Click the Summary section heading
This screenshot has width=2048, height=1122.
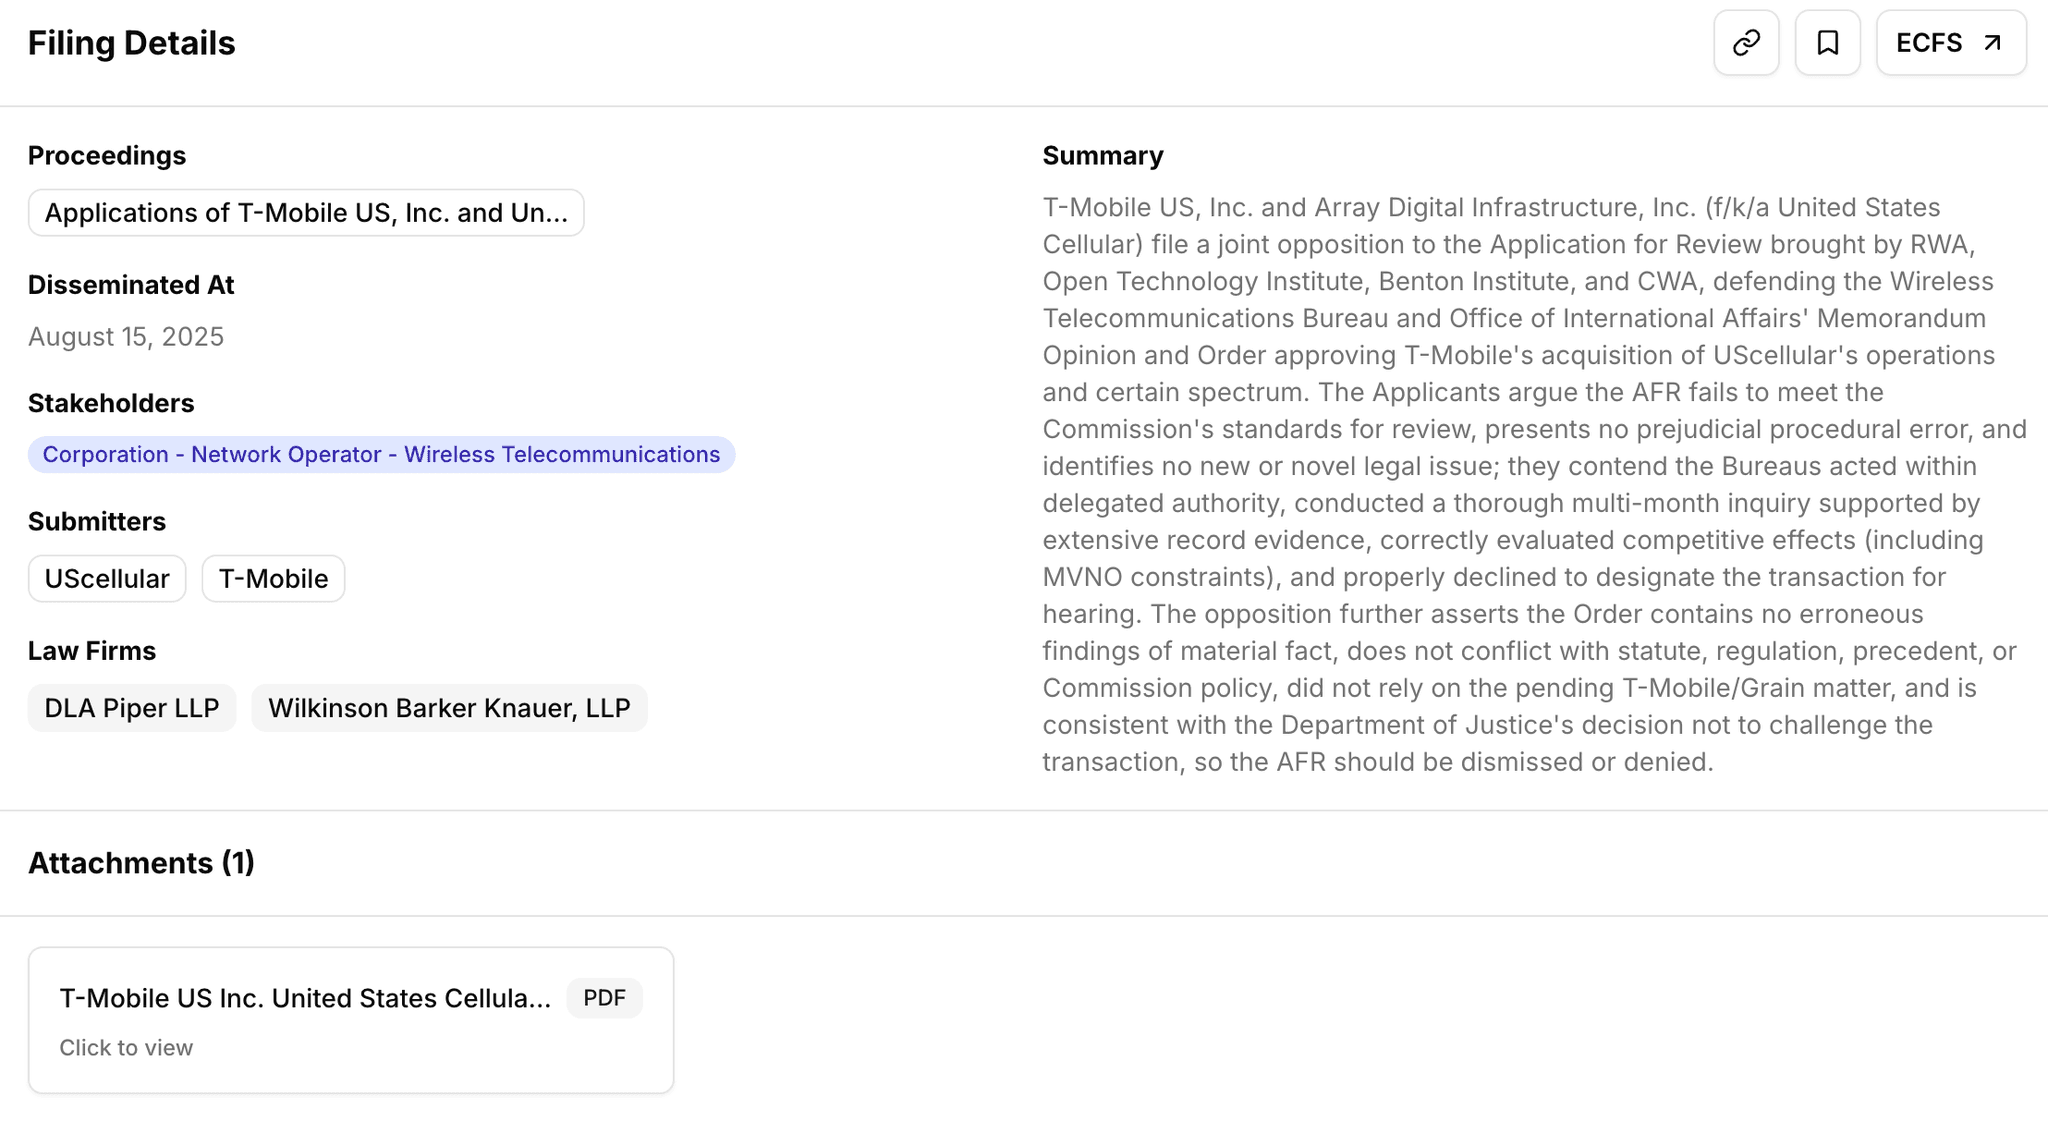[1102, 155]
